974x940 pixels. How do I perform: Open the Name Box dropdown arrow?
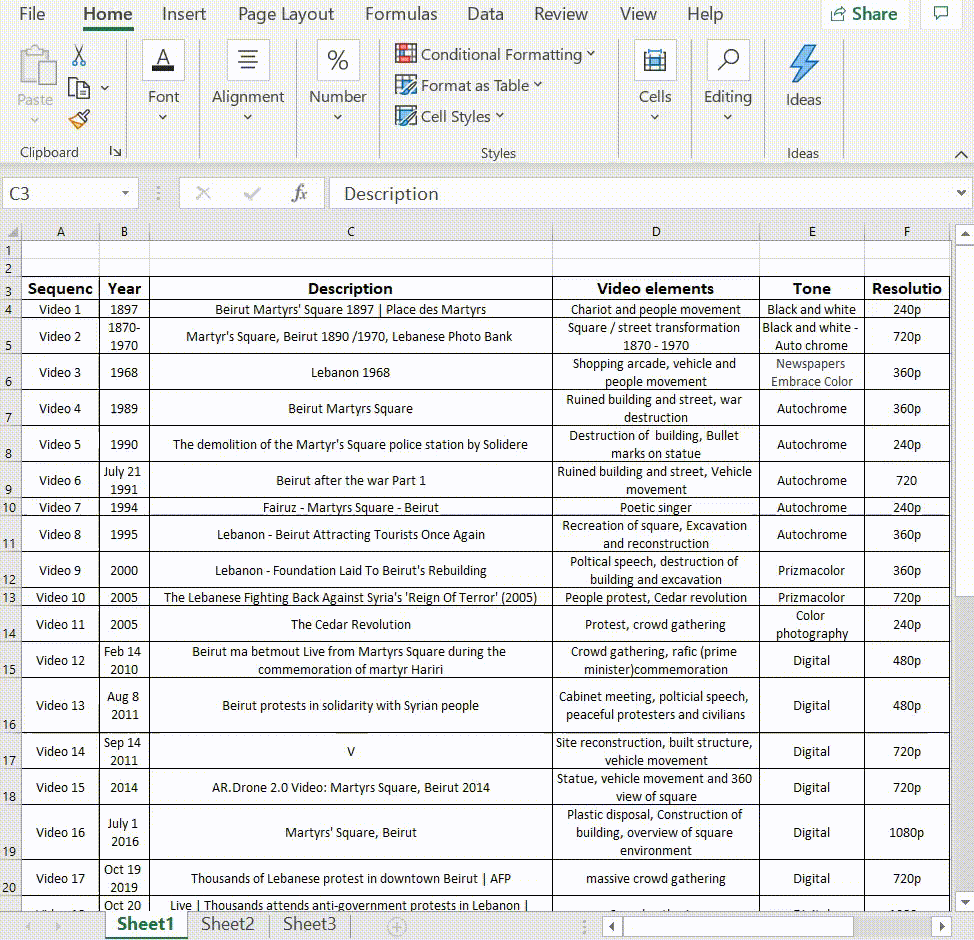pyautogui.click(x=125, y=193)
